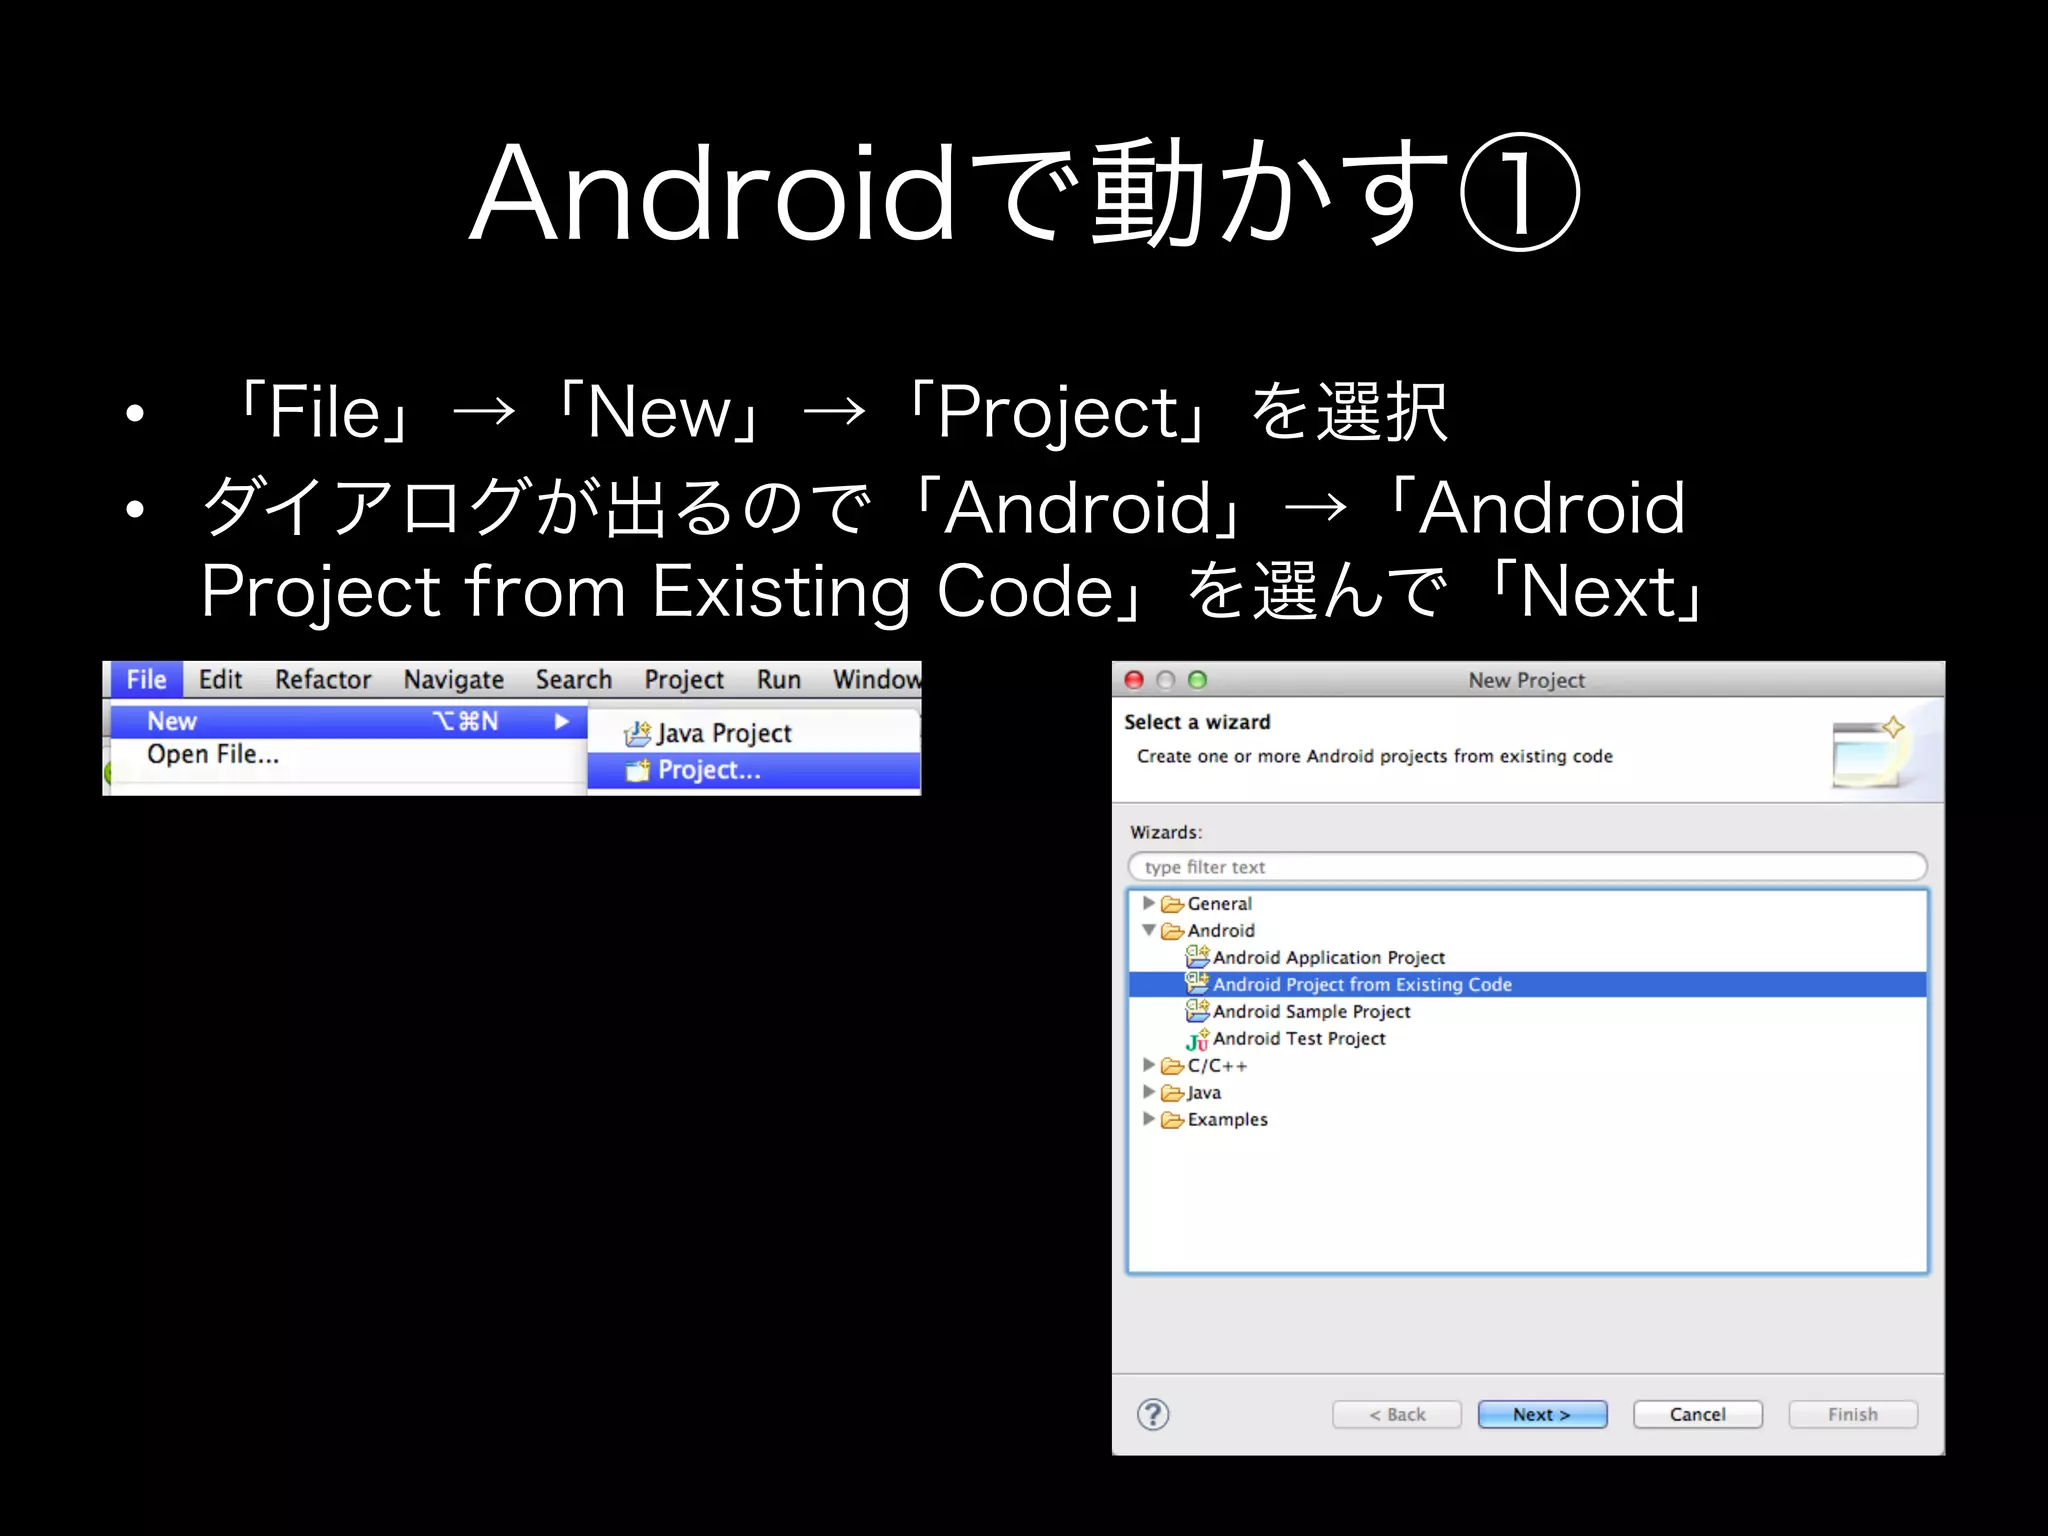Image resolution: width=2048 pixels, height=1536 pixels.
Task: Click the Java folder icon in wizards
Action: 1172,1093
